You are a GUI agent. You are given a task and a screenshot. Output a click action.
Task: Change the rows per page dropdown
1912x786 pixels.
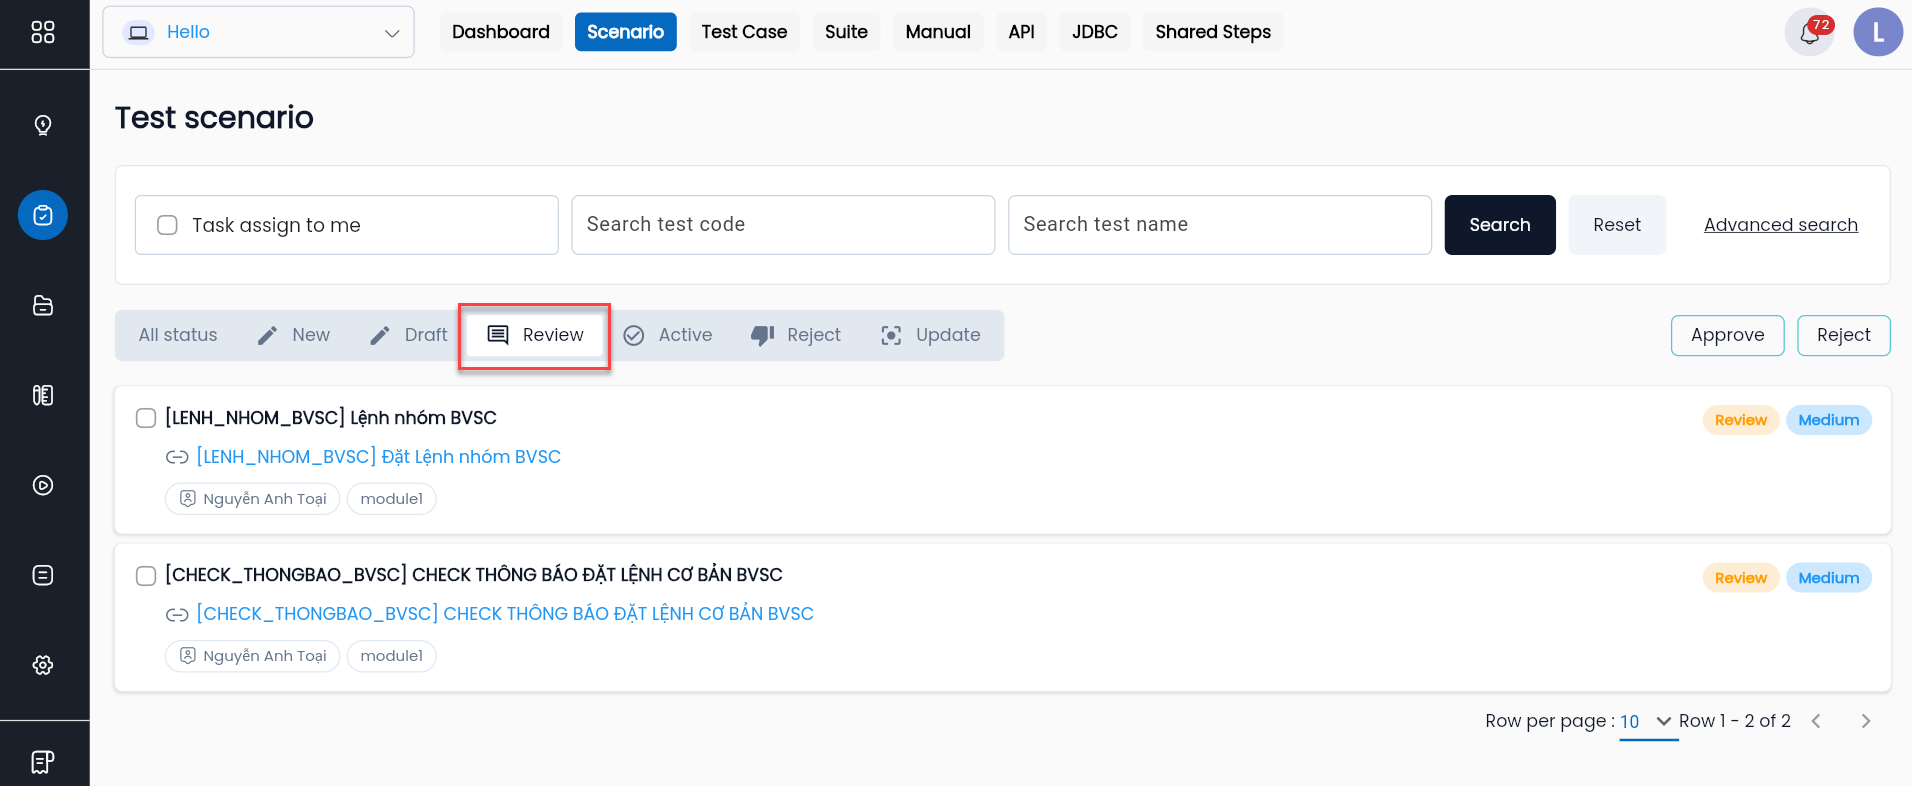(1647, 721)
